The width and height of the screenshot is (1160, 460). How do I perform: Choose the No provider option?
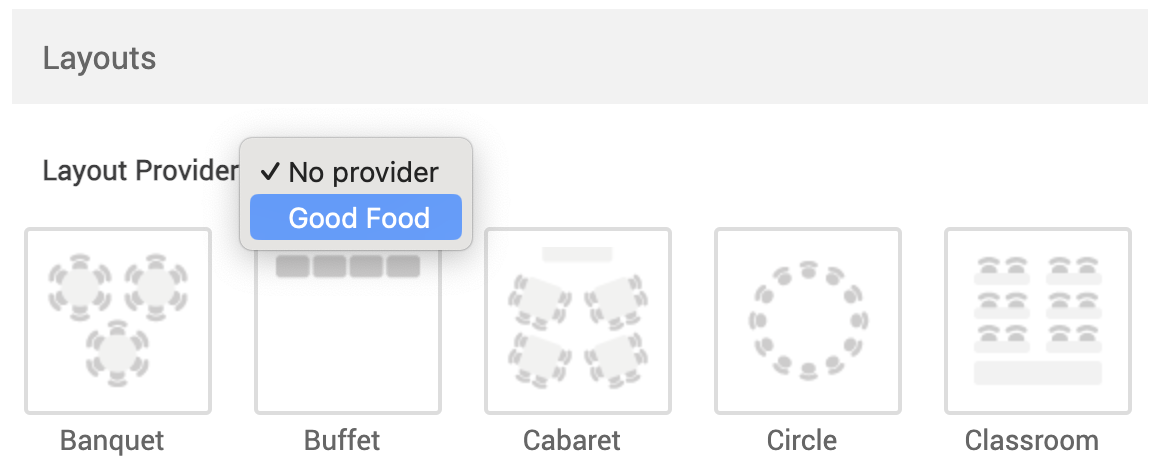tap(363, 172)
